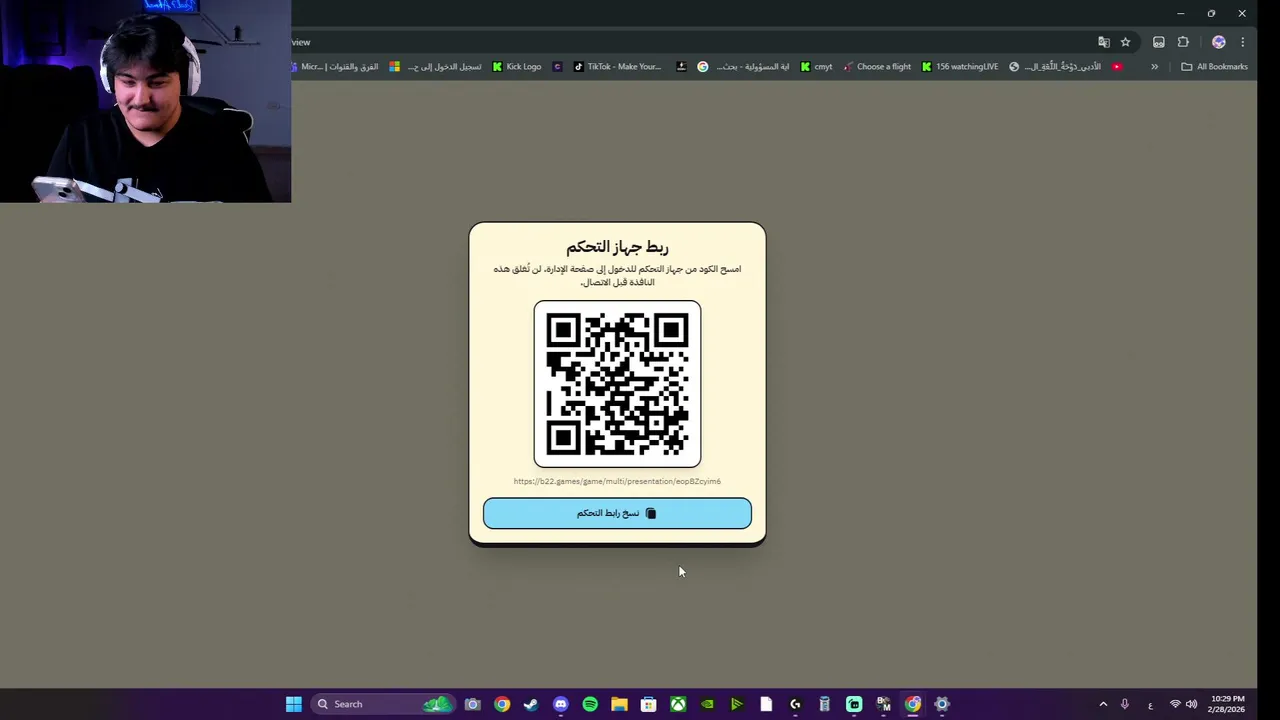
Task: Open the Chrome extensions puzzle icon
Action: point(1183,42)
